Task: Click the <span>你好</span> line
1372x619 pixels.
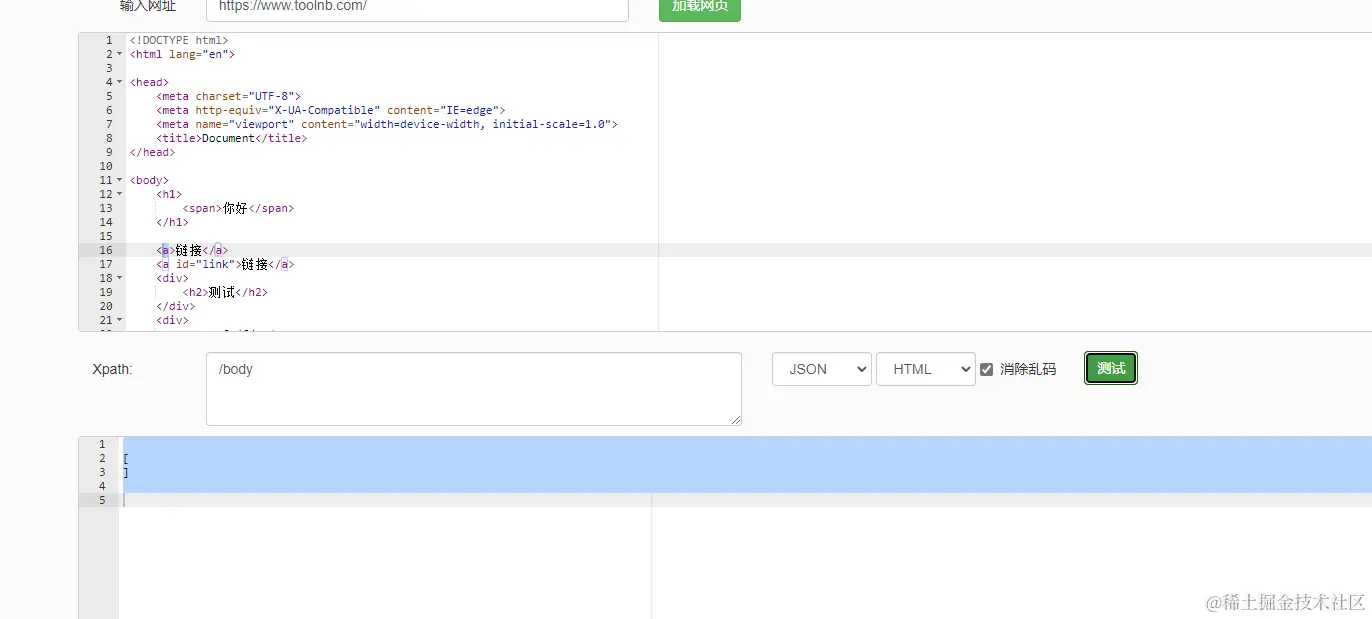Action: (x=238, y=208)
